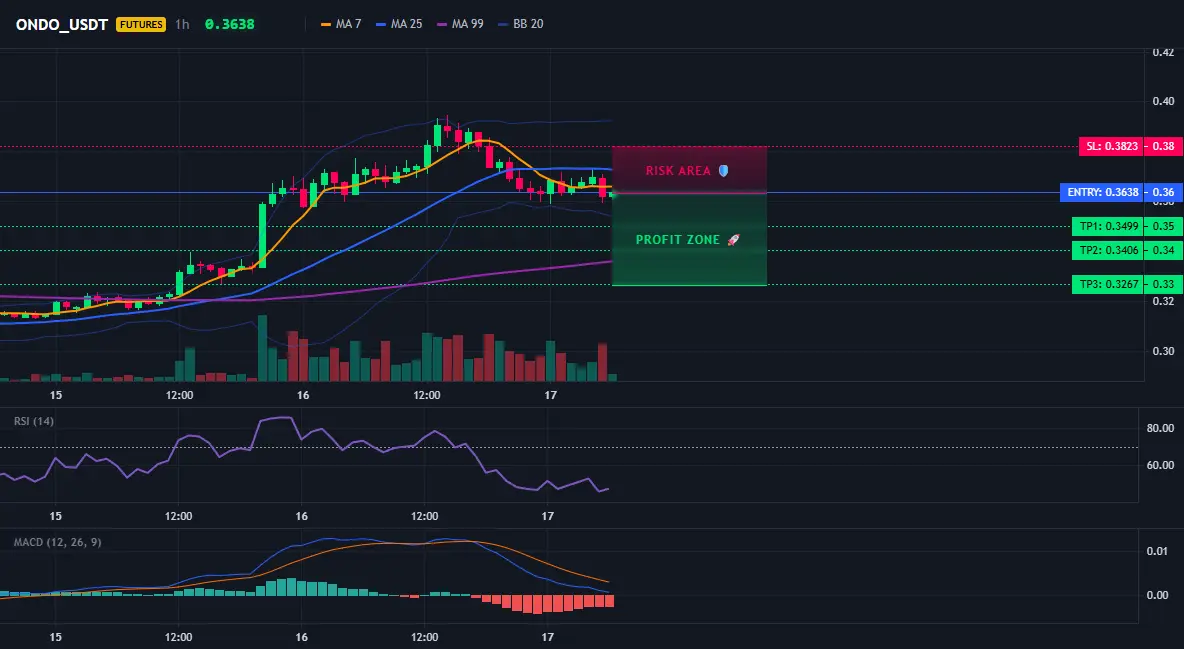The height and width of the screenshot is (649, 1184).
Task: Click the 0.01 MACD axis label
Action: [x=1158, y=551]
